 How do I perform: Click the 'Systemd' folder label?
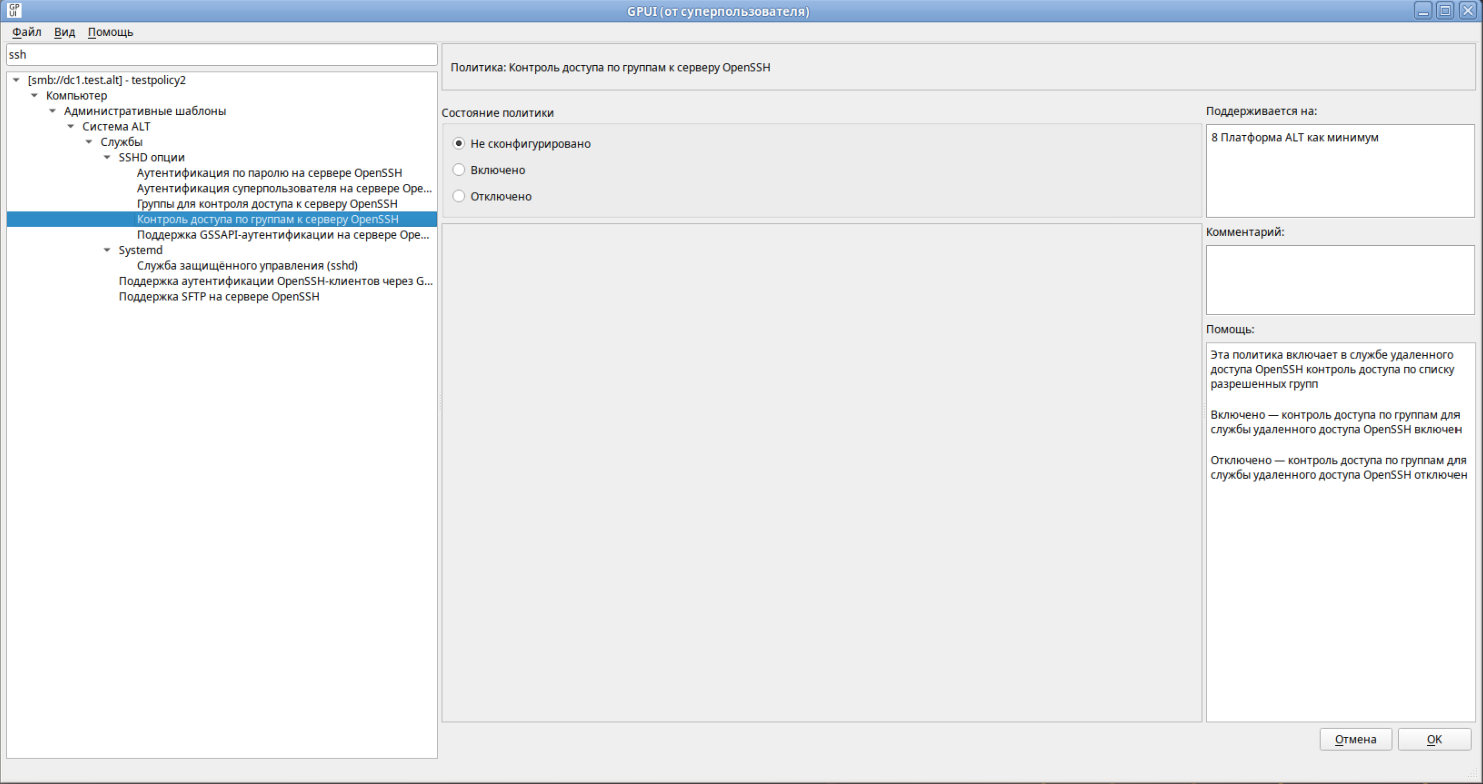coord(141,250)
